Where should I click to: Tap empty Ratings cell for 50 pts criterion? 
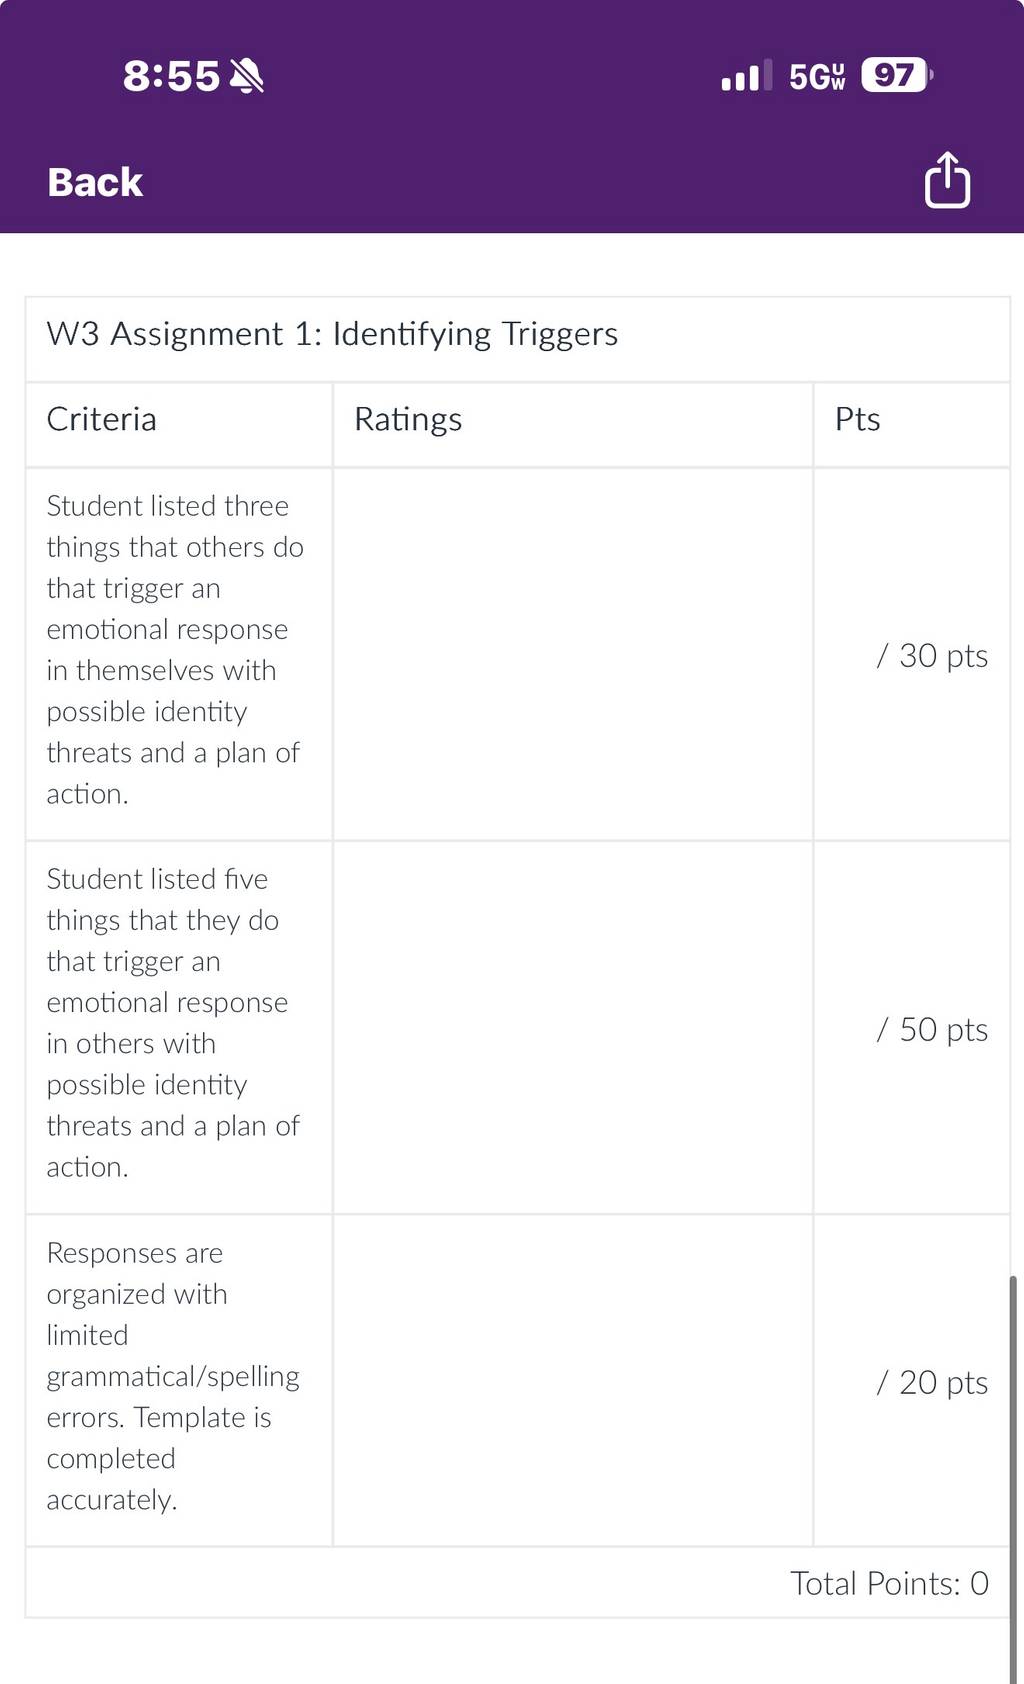coord(573,1028)
